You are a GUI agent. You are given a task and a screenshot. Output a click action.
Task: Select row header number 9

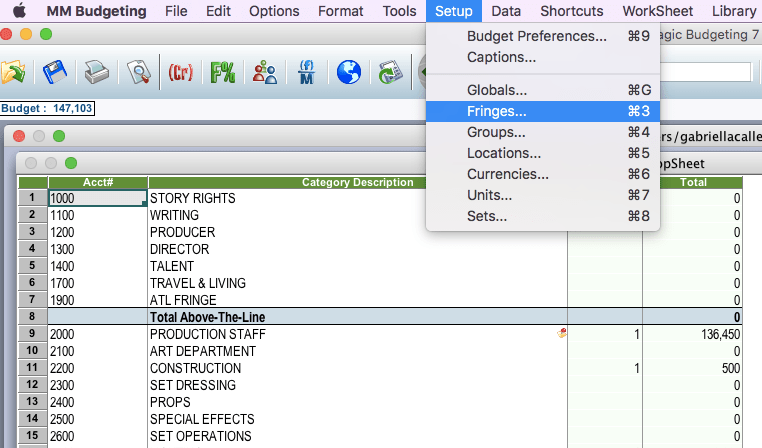(32, 334)
